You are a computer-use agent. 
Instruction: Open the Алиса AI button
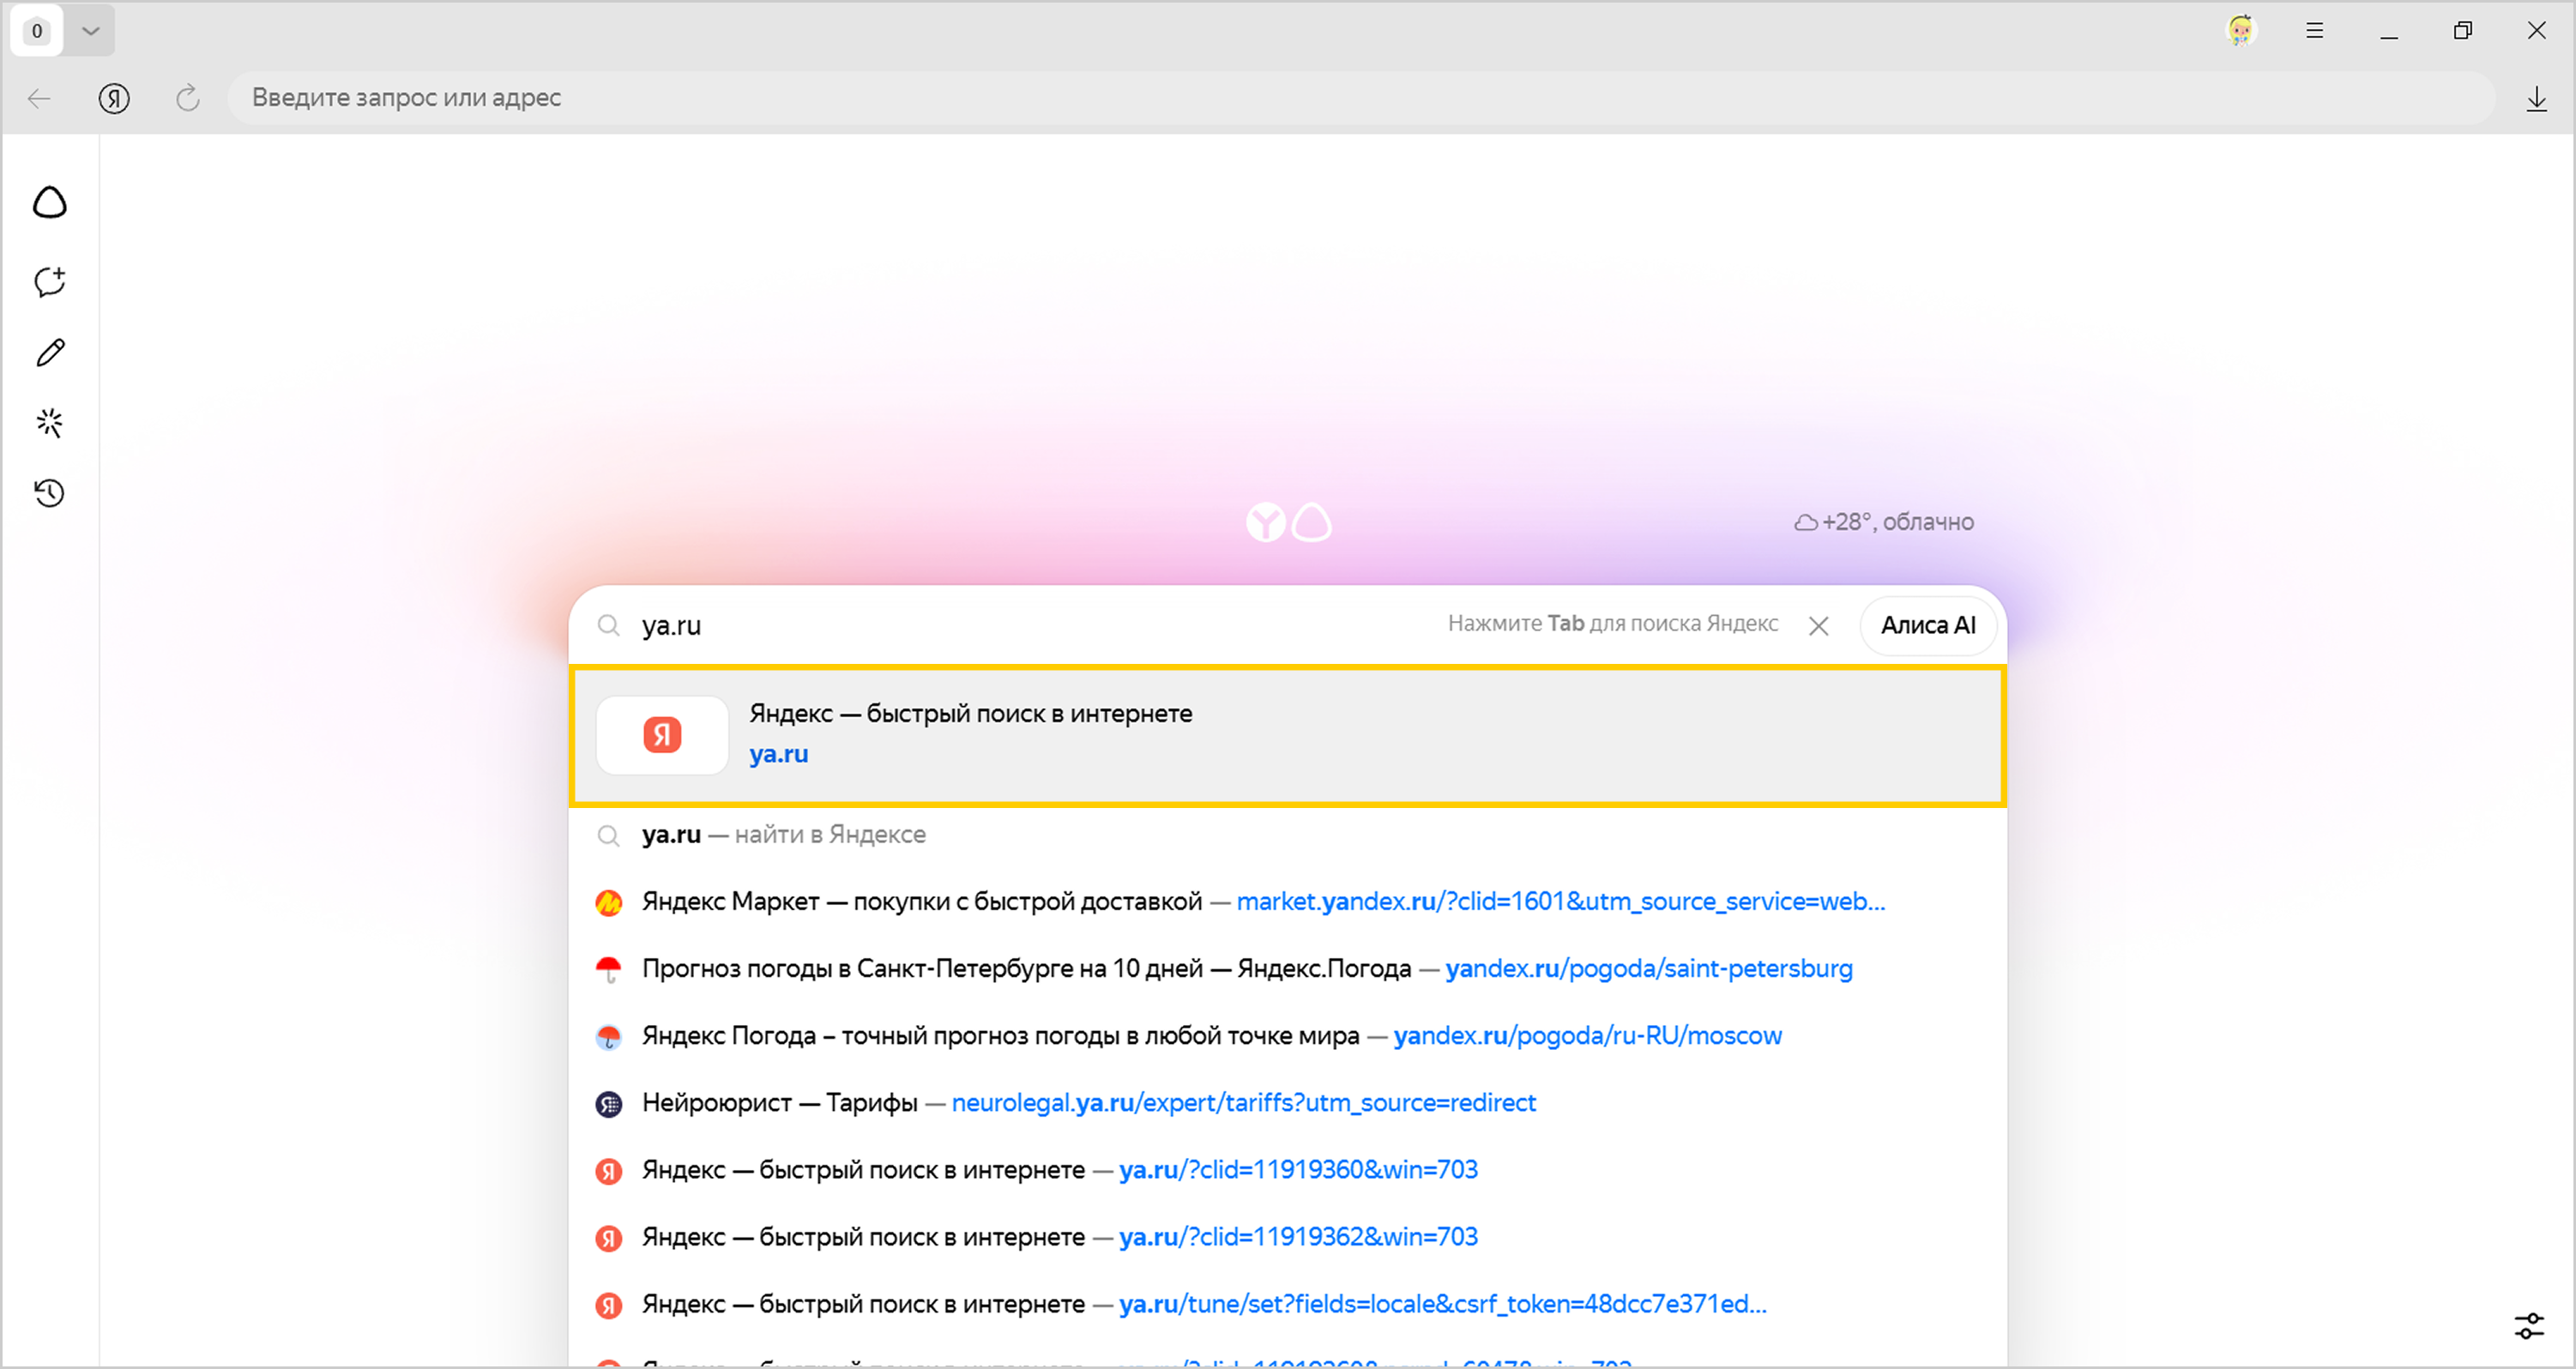(1928, 626)
